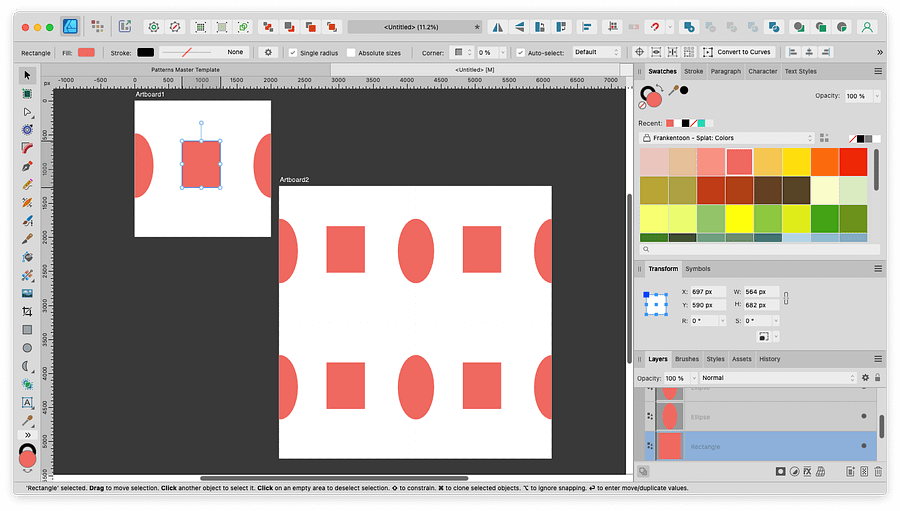
Task: Open the History tab
Action: 769,359
